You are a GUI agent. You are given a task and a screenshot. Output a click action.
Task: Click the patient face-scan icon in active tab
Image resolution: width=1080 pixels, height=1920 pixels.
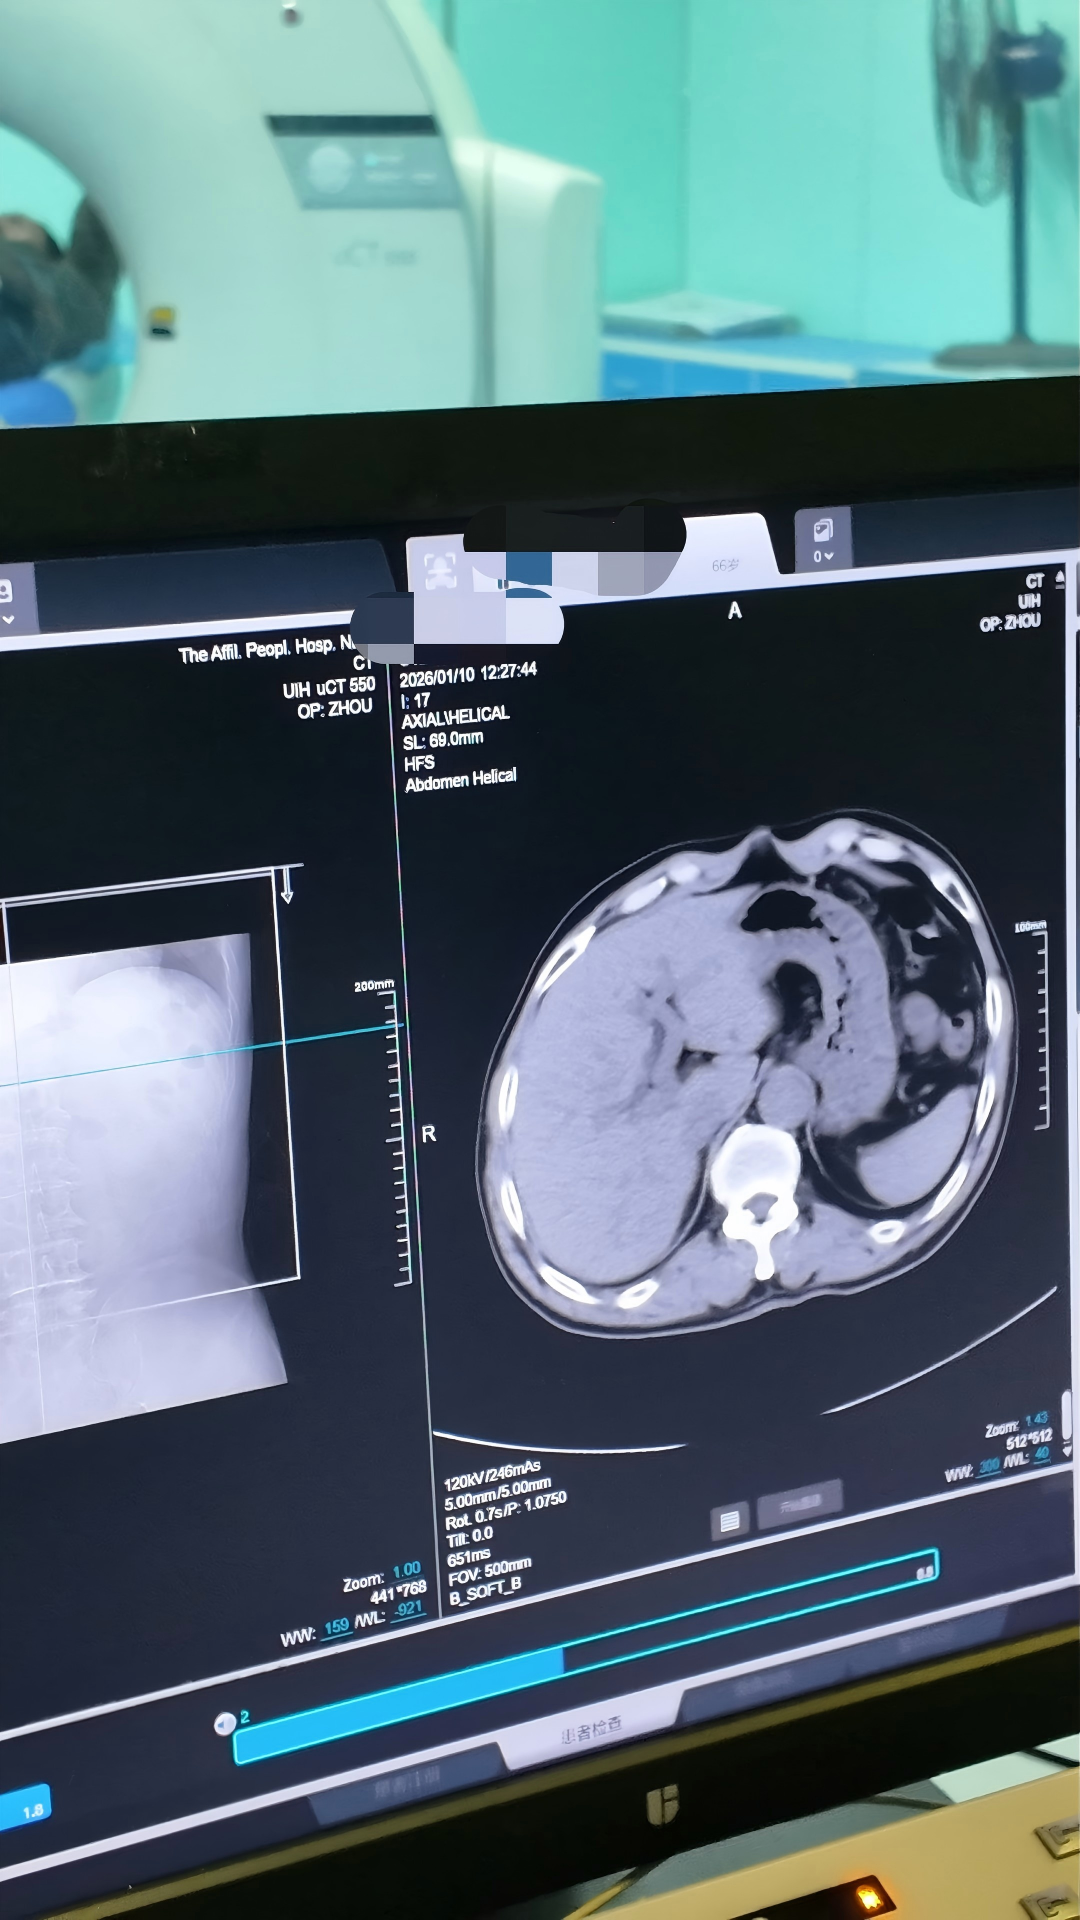[440, 571]
